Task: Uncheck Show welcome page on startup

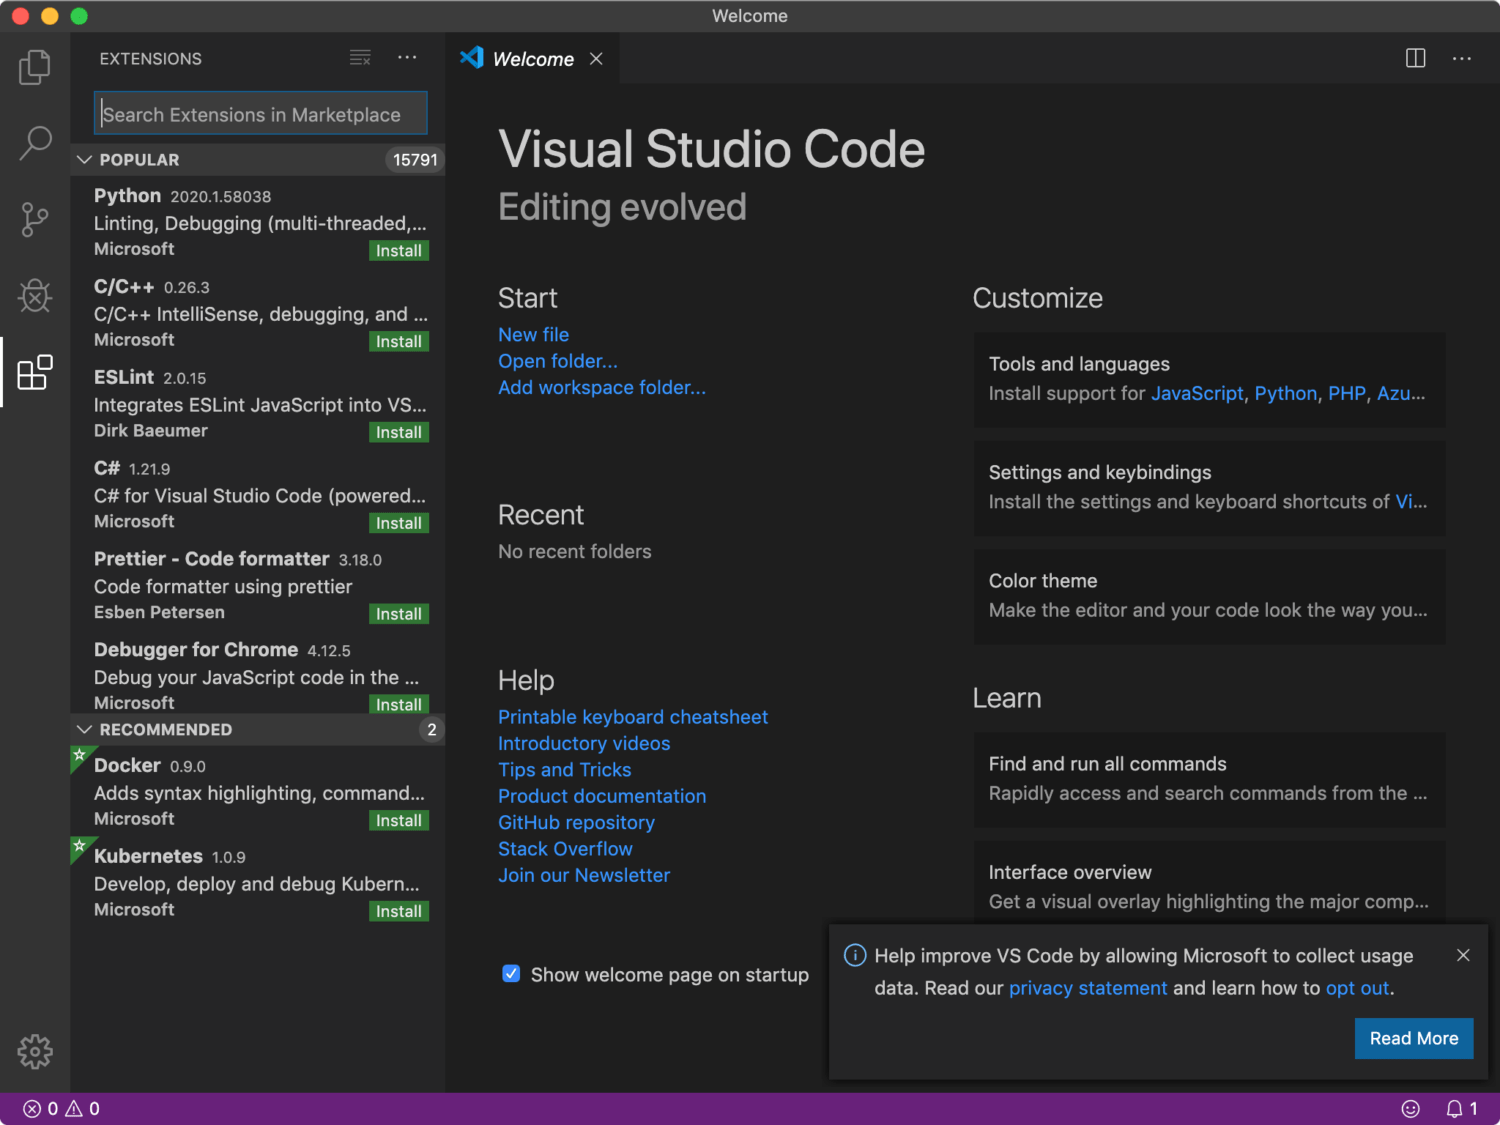Action: 511,974
